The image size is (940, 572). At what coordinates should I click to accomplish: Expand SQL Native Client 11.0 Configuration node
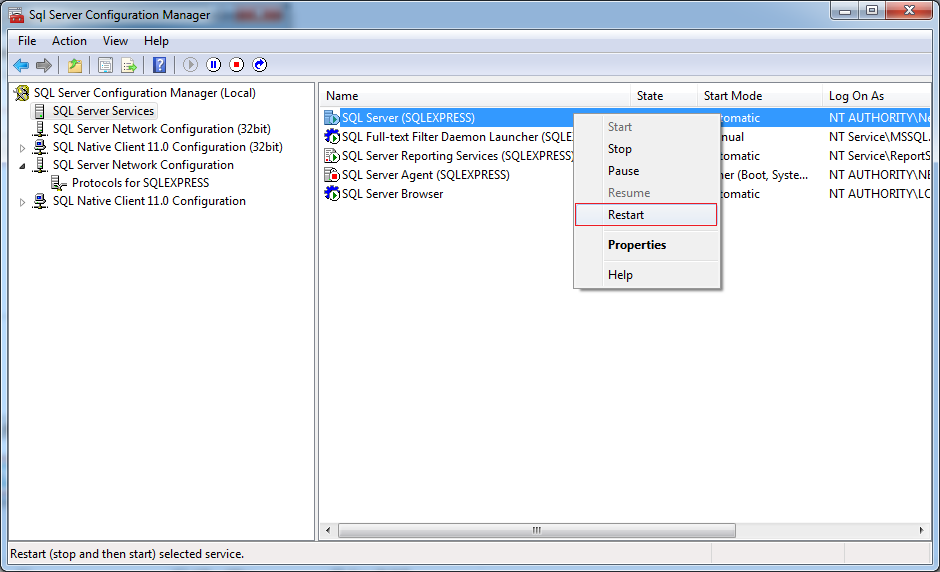coord(22,202)
